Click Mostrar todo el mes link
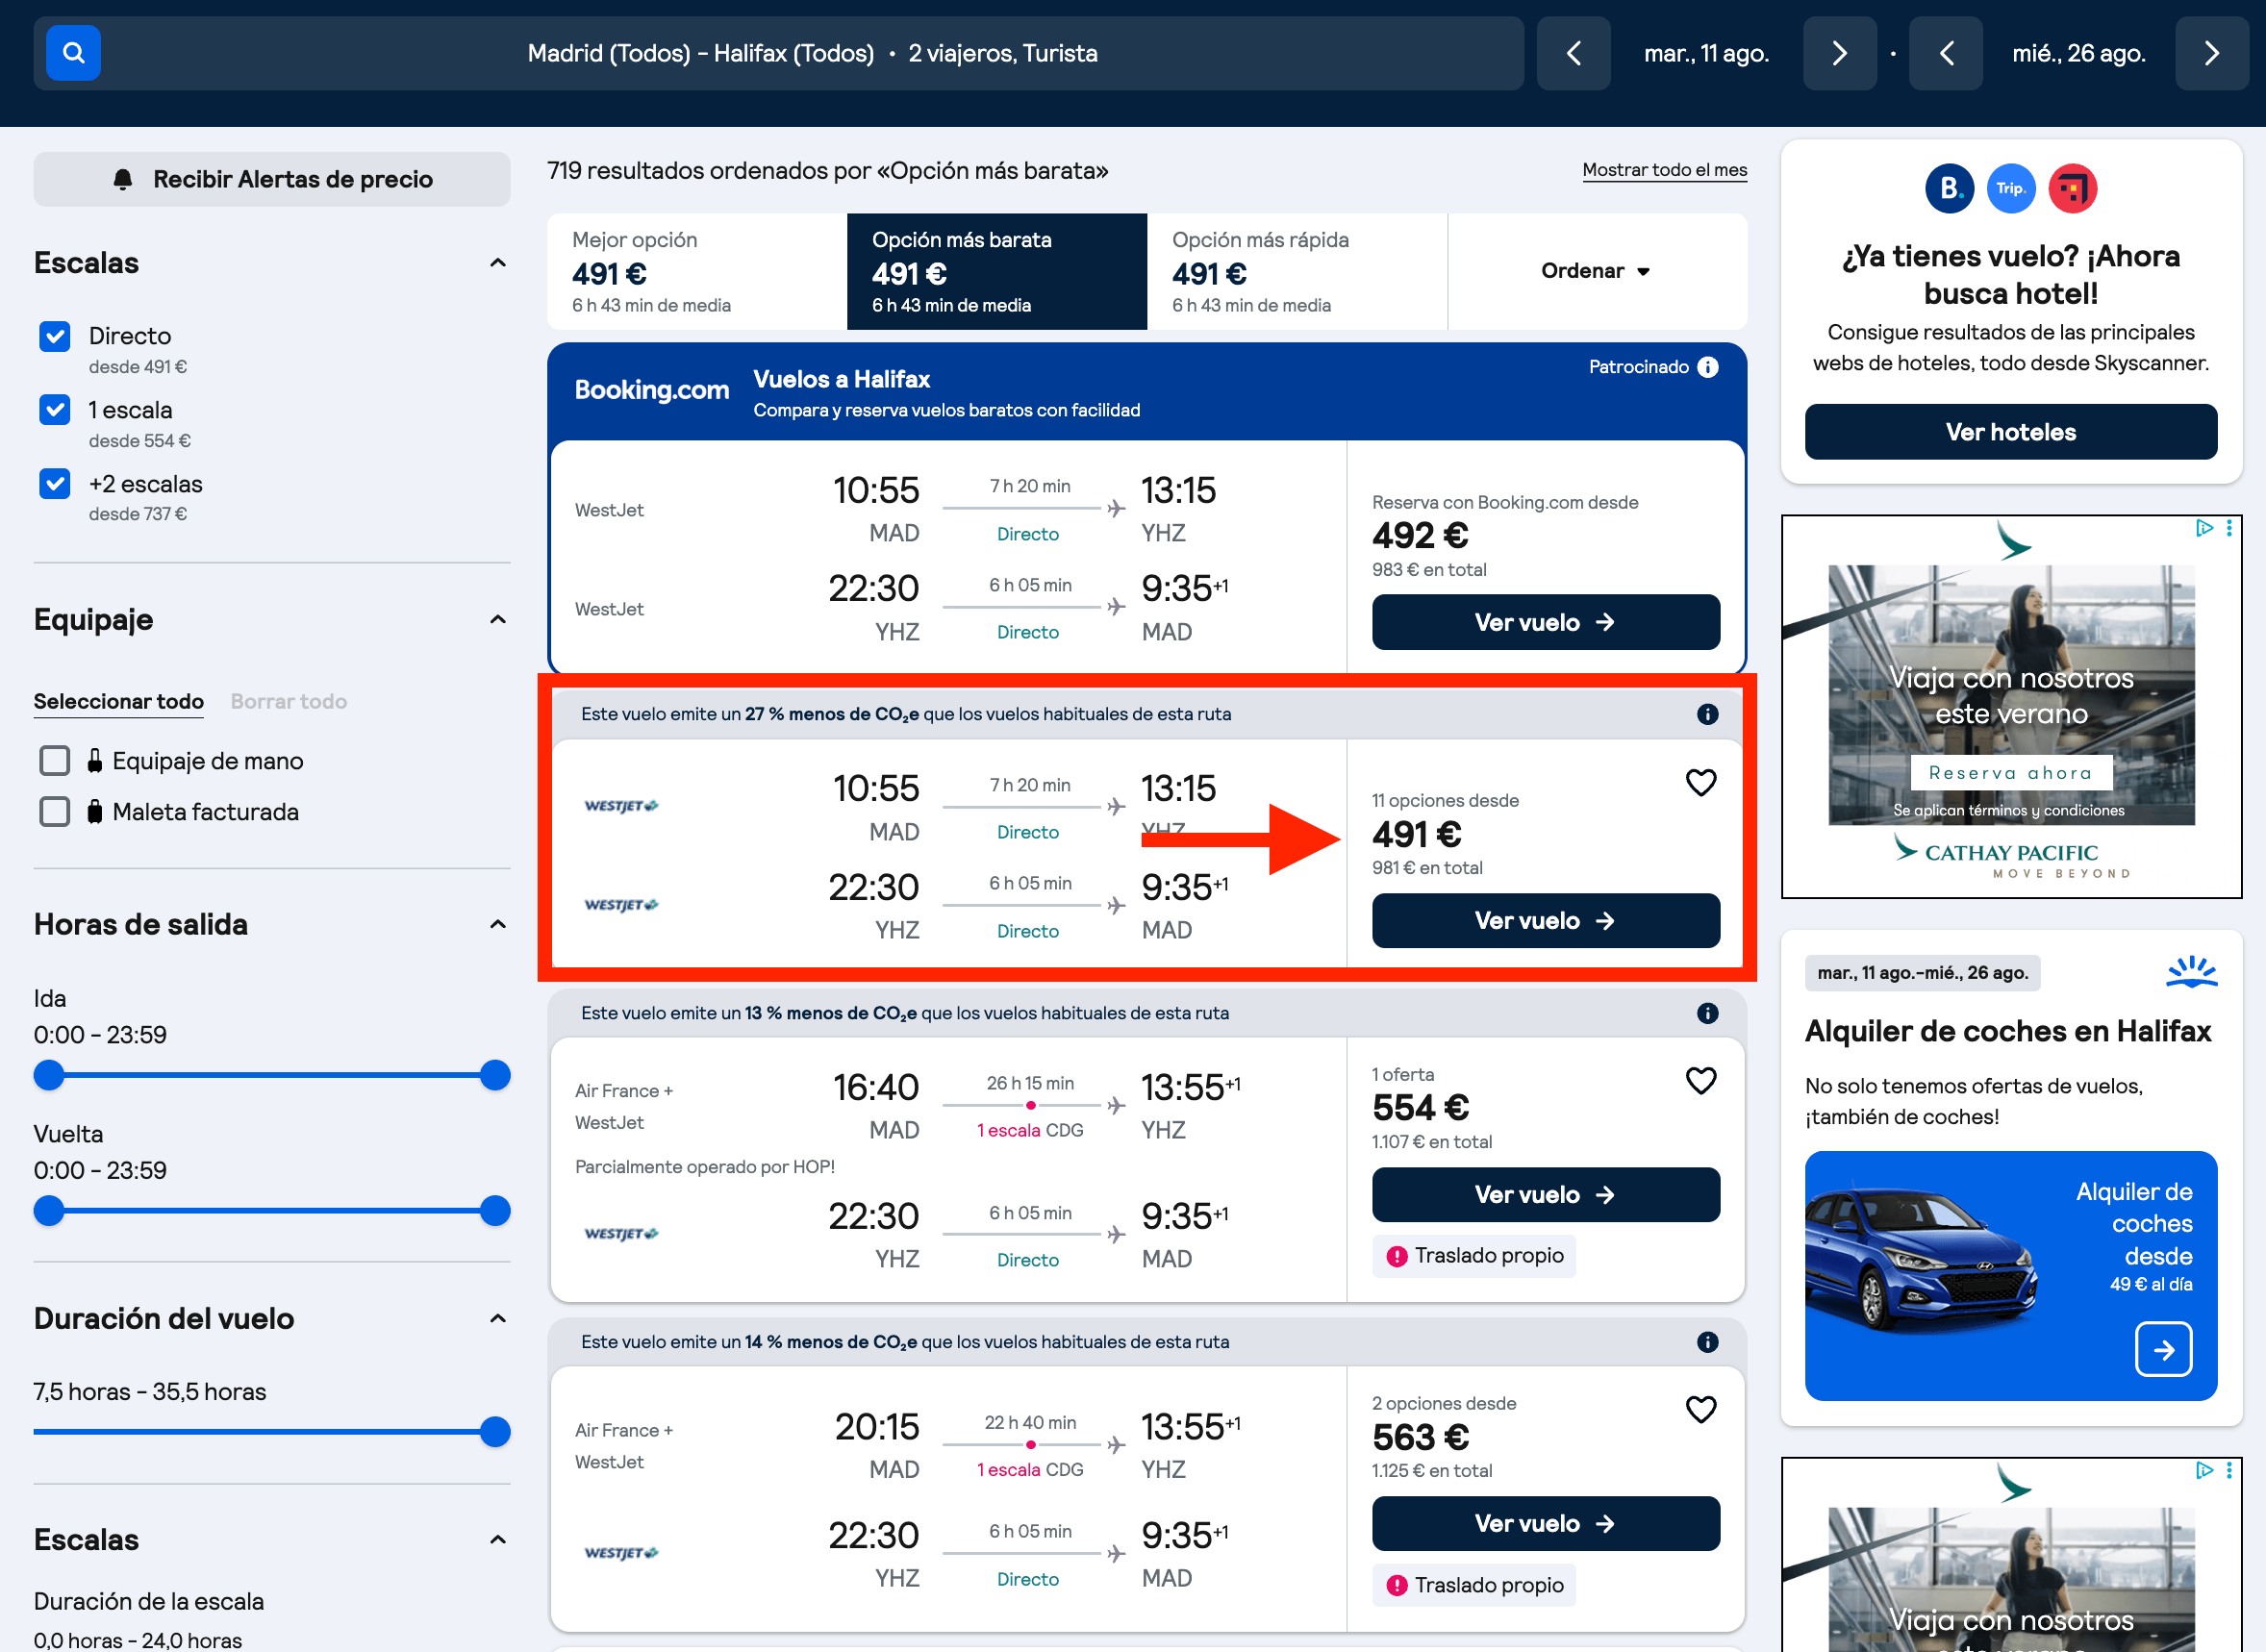Viewport: 2266px width, 1652px height. tap(1664, 170)
